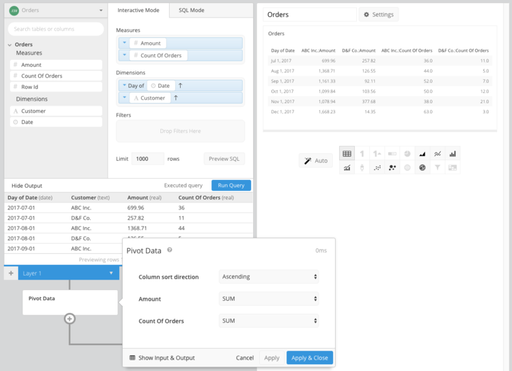Click the Pivot Data pipeline step box

[x=70, y=302]
